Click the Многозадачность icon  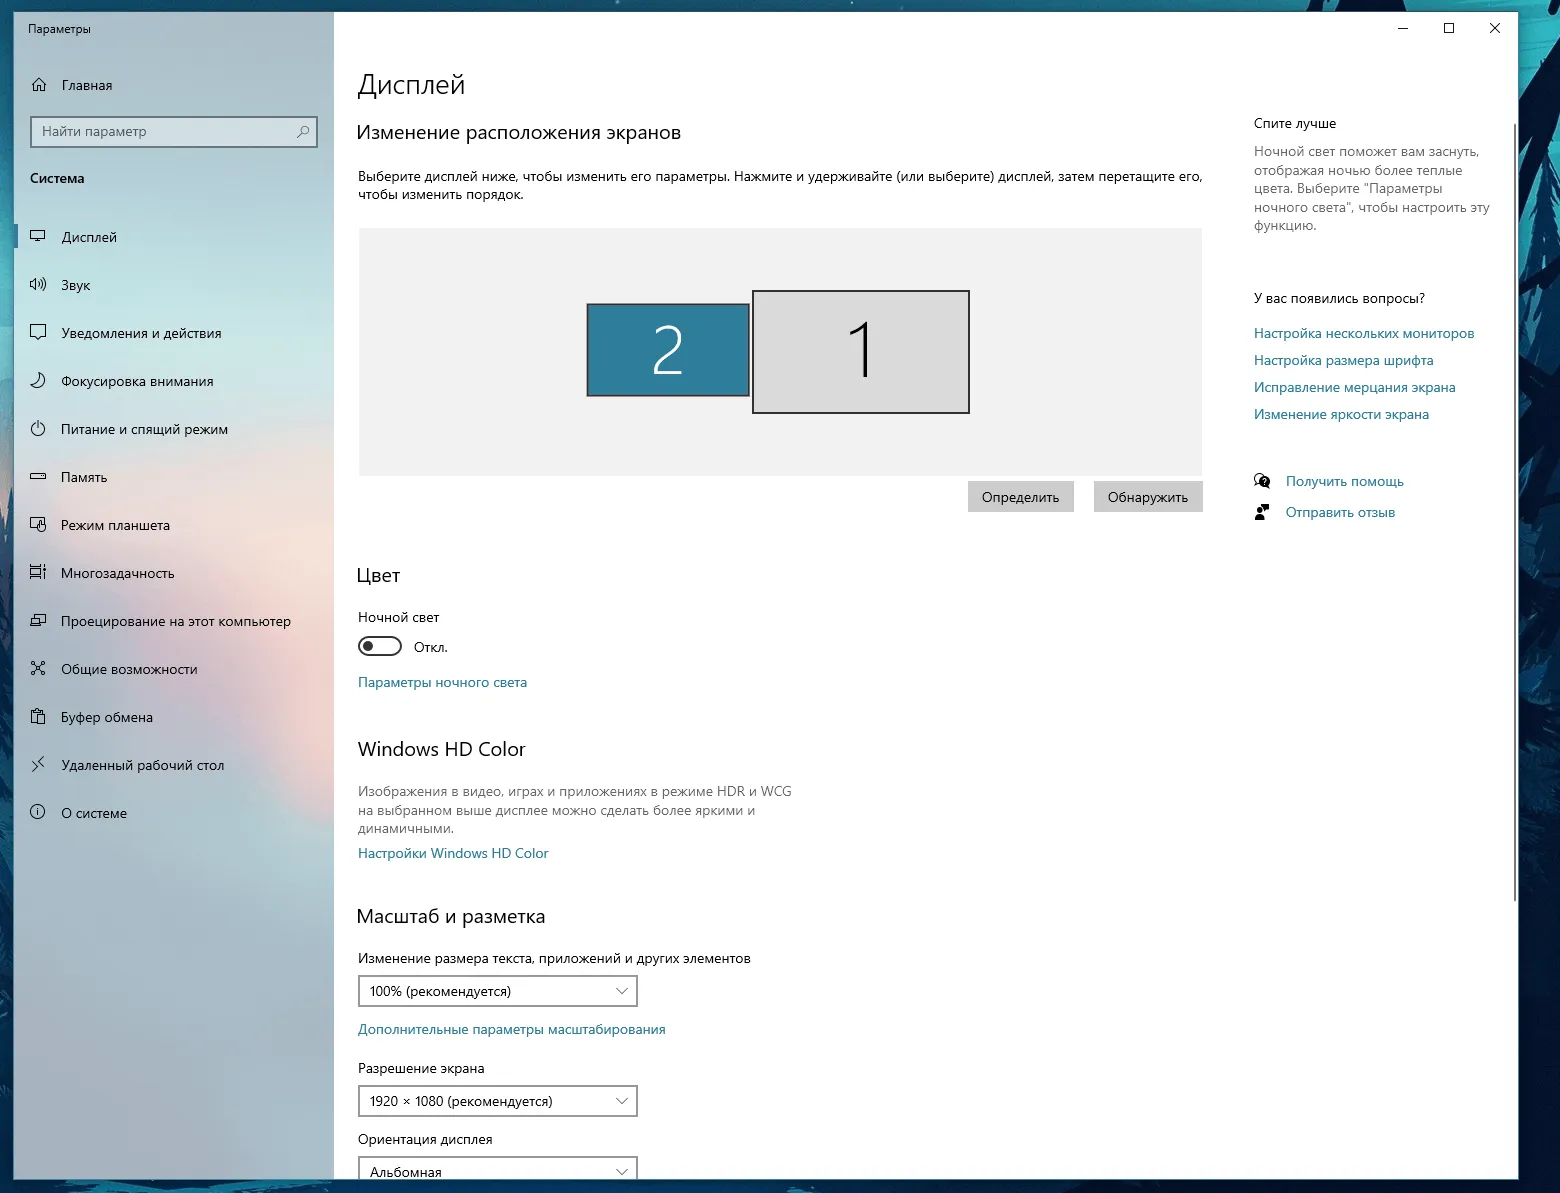tap(38, 573)
